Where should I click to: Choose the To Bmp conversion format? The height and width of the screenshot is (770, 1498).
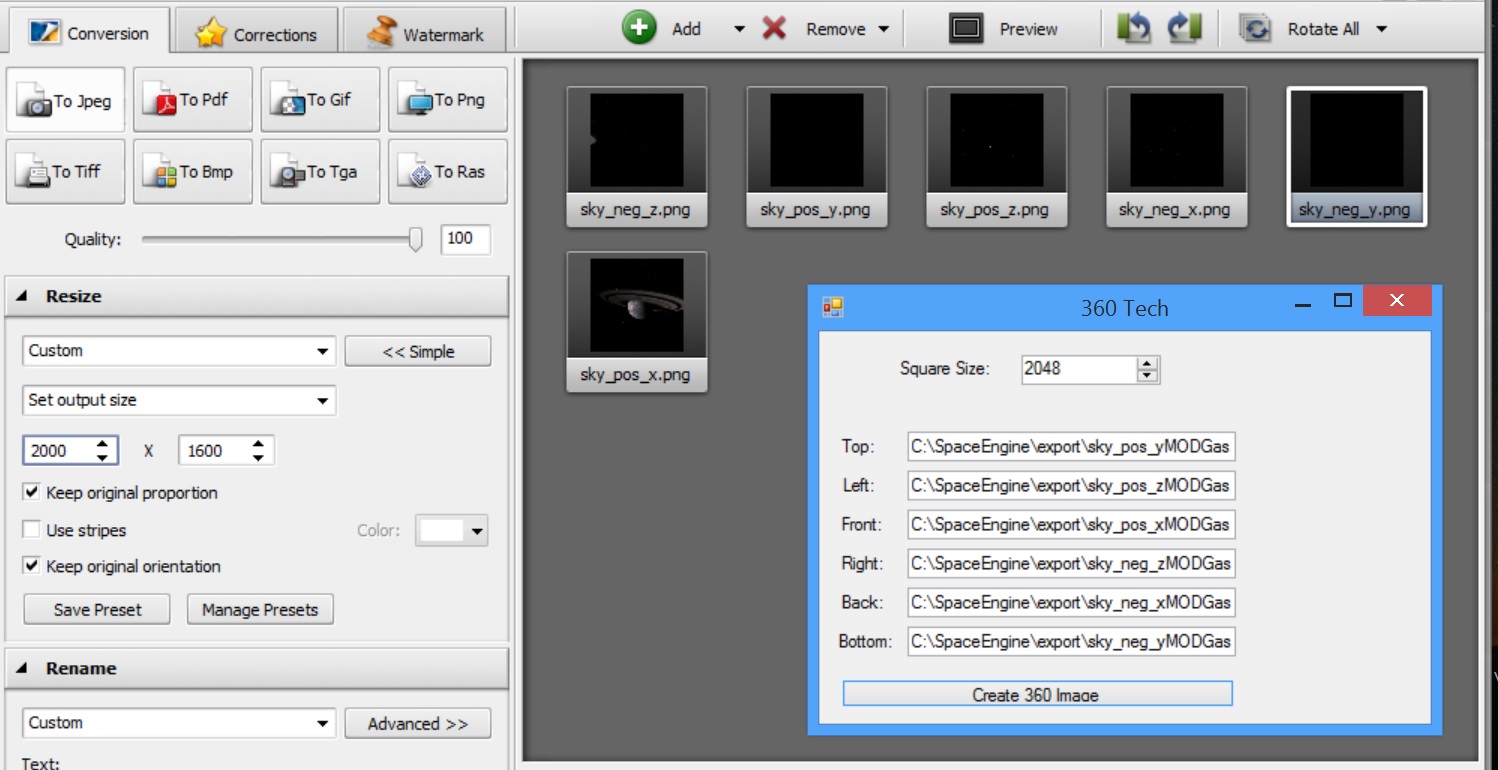[x=193, y=172]
